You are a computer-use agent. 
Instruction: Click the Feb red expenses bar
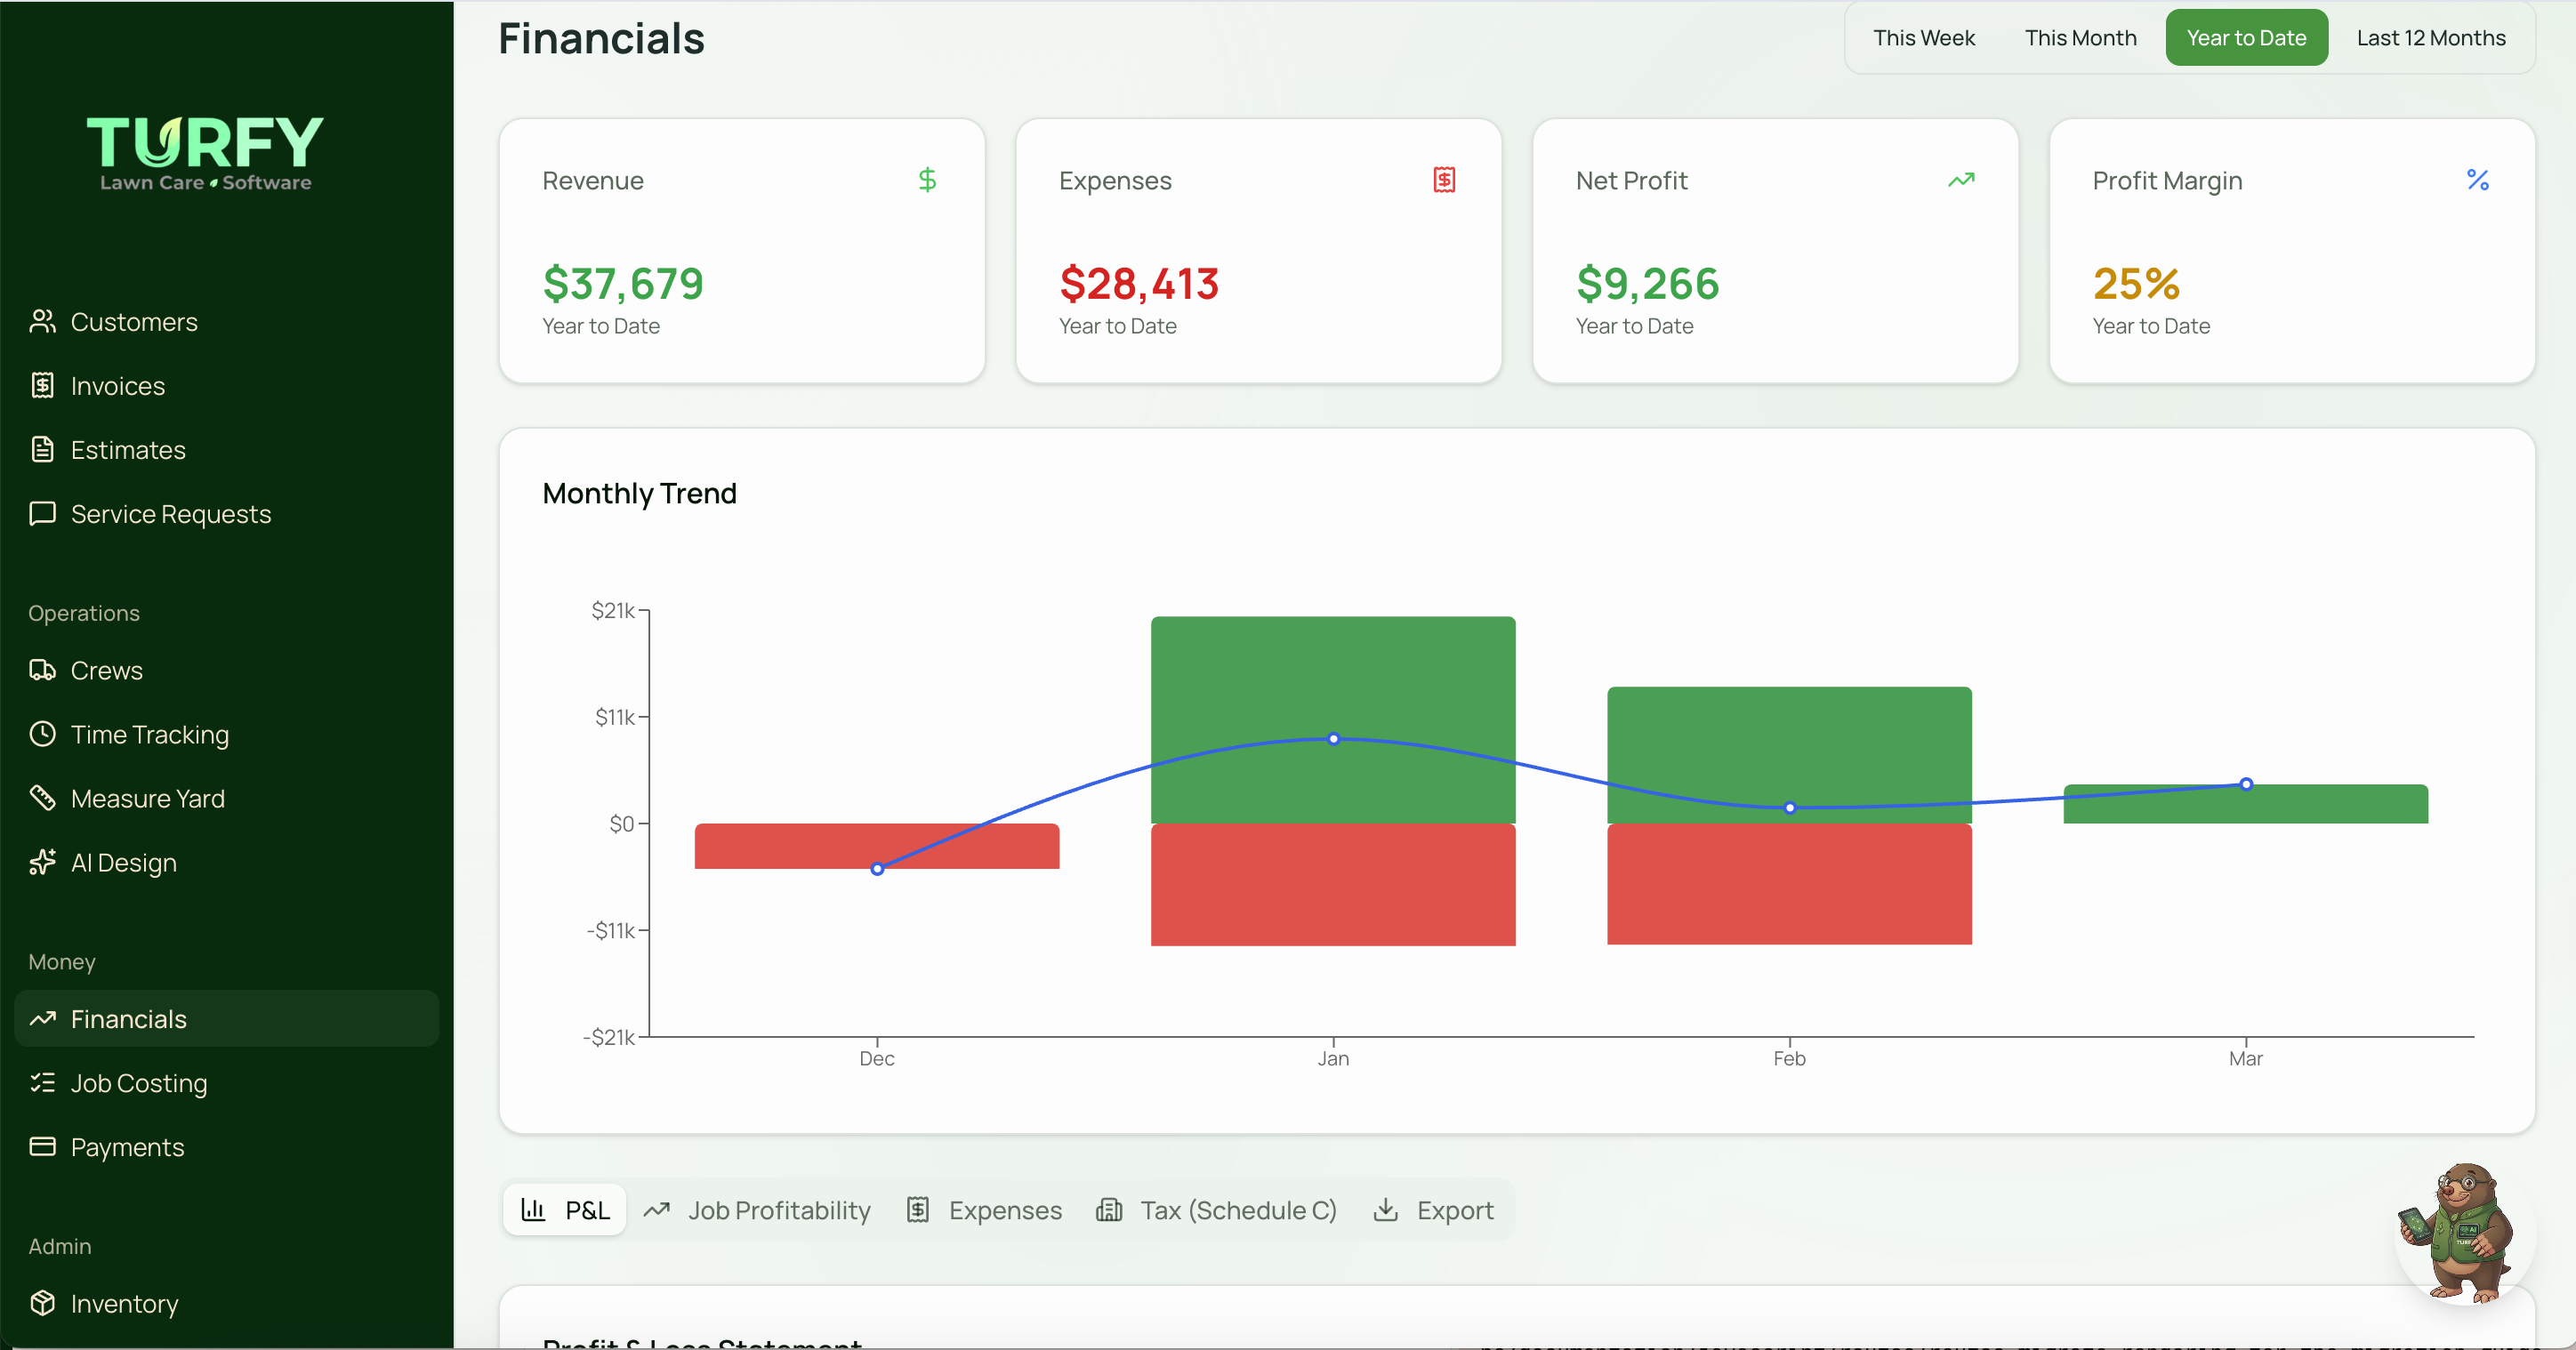click(x=1789, y=884)
